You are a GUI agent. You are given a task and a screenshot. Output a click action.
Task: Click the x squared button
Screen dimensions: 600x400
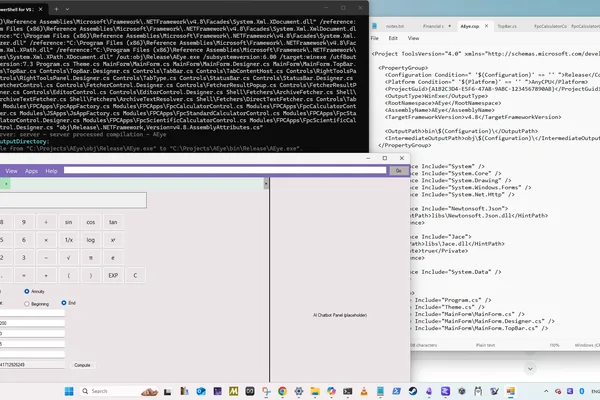[113, 240]
